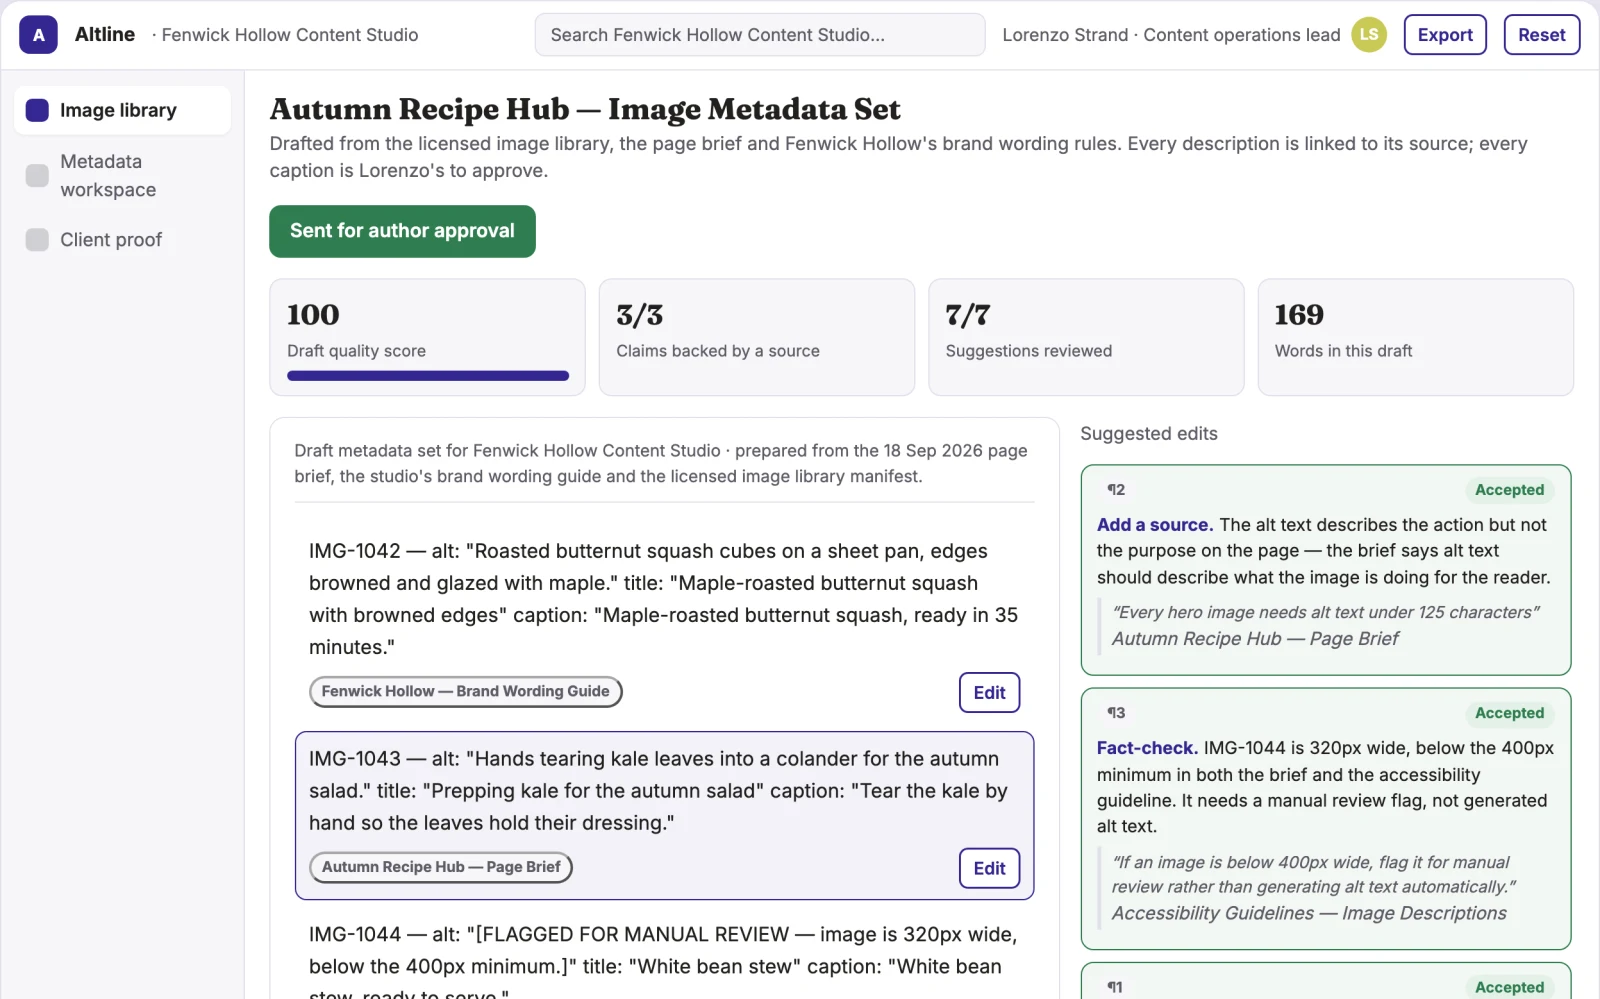The height and width of the screenshot is (999, 1600).
Task: Click the Accepted badge on ¶1 suggestion
Action: pos(1509,987)
